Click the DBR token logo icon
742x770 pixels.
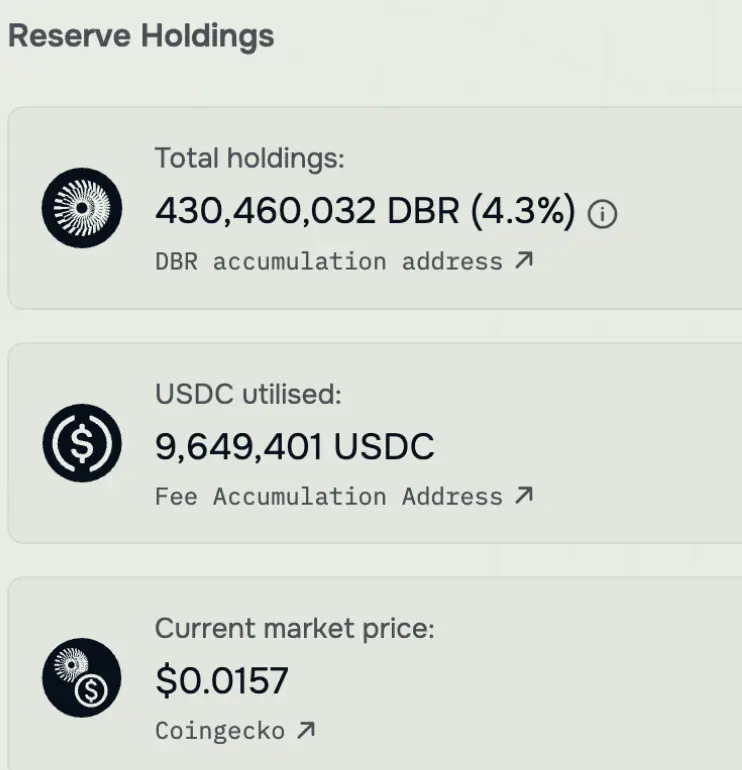click(x=82, y=208)
